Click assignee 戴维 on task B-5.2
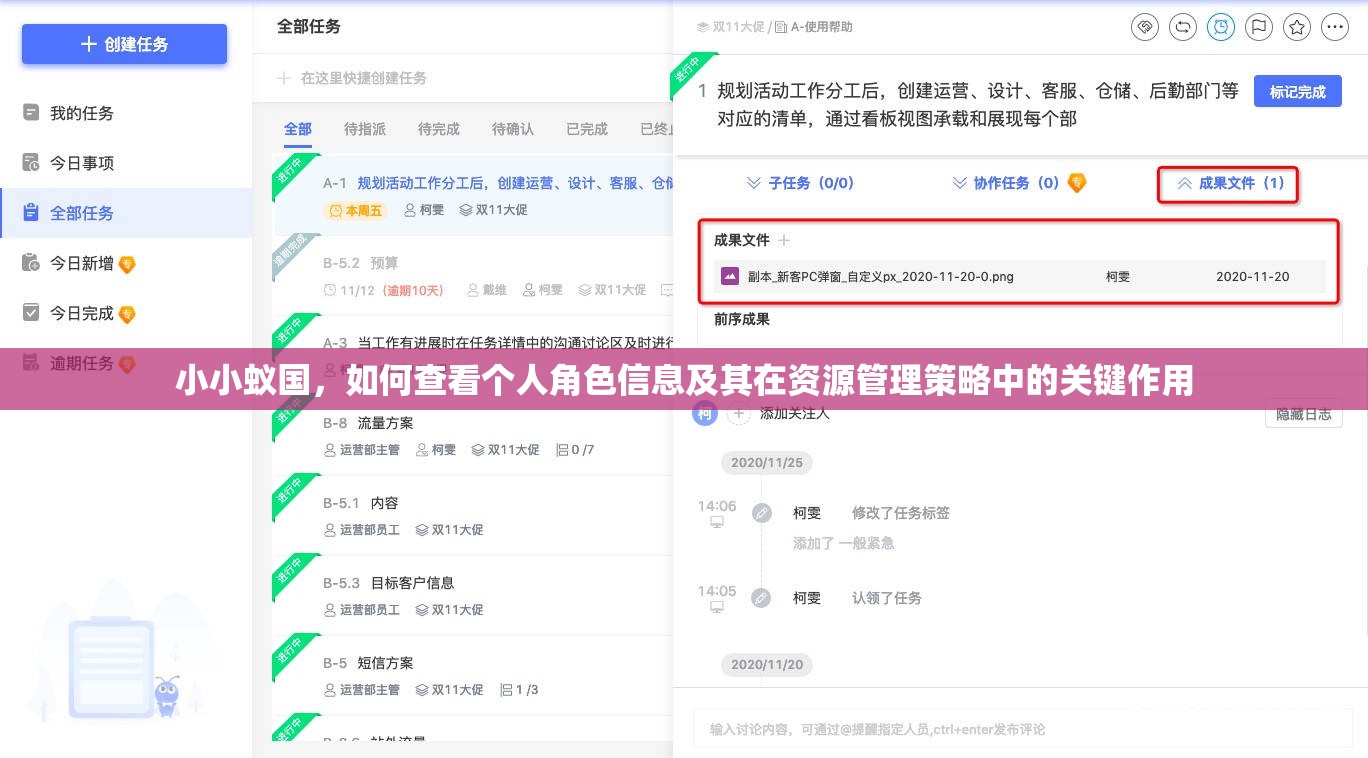The height and width of the screenshot is (758, 1368). pyautogui.click(x=486, y=290)
